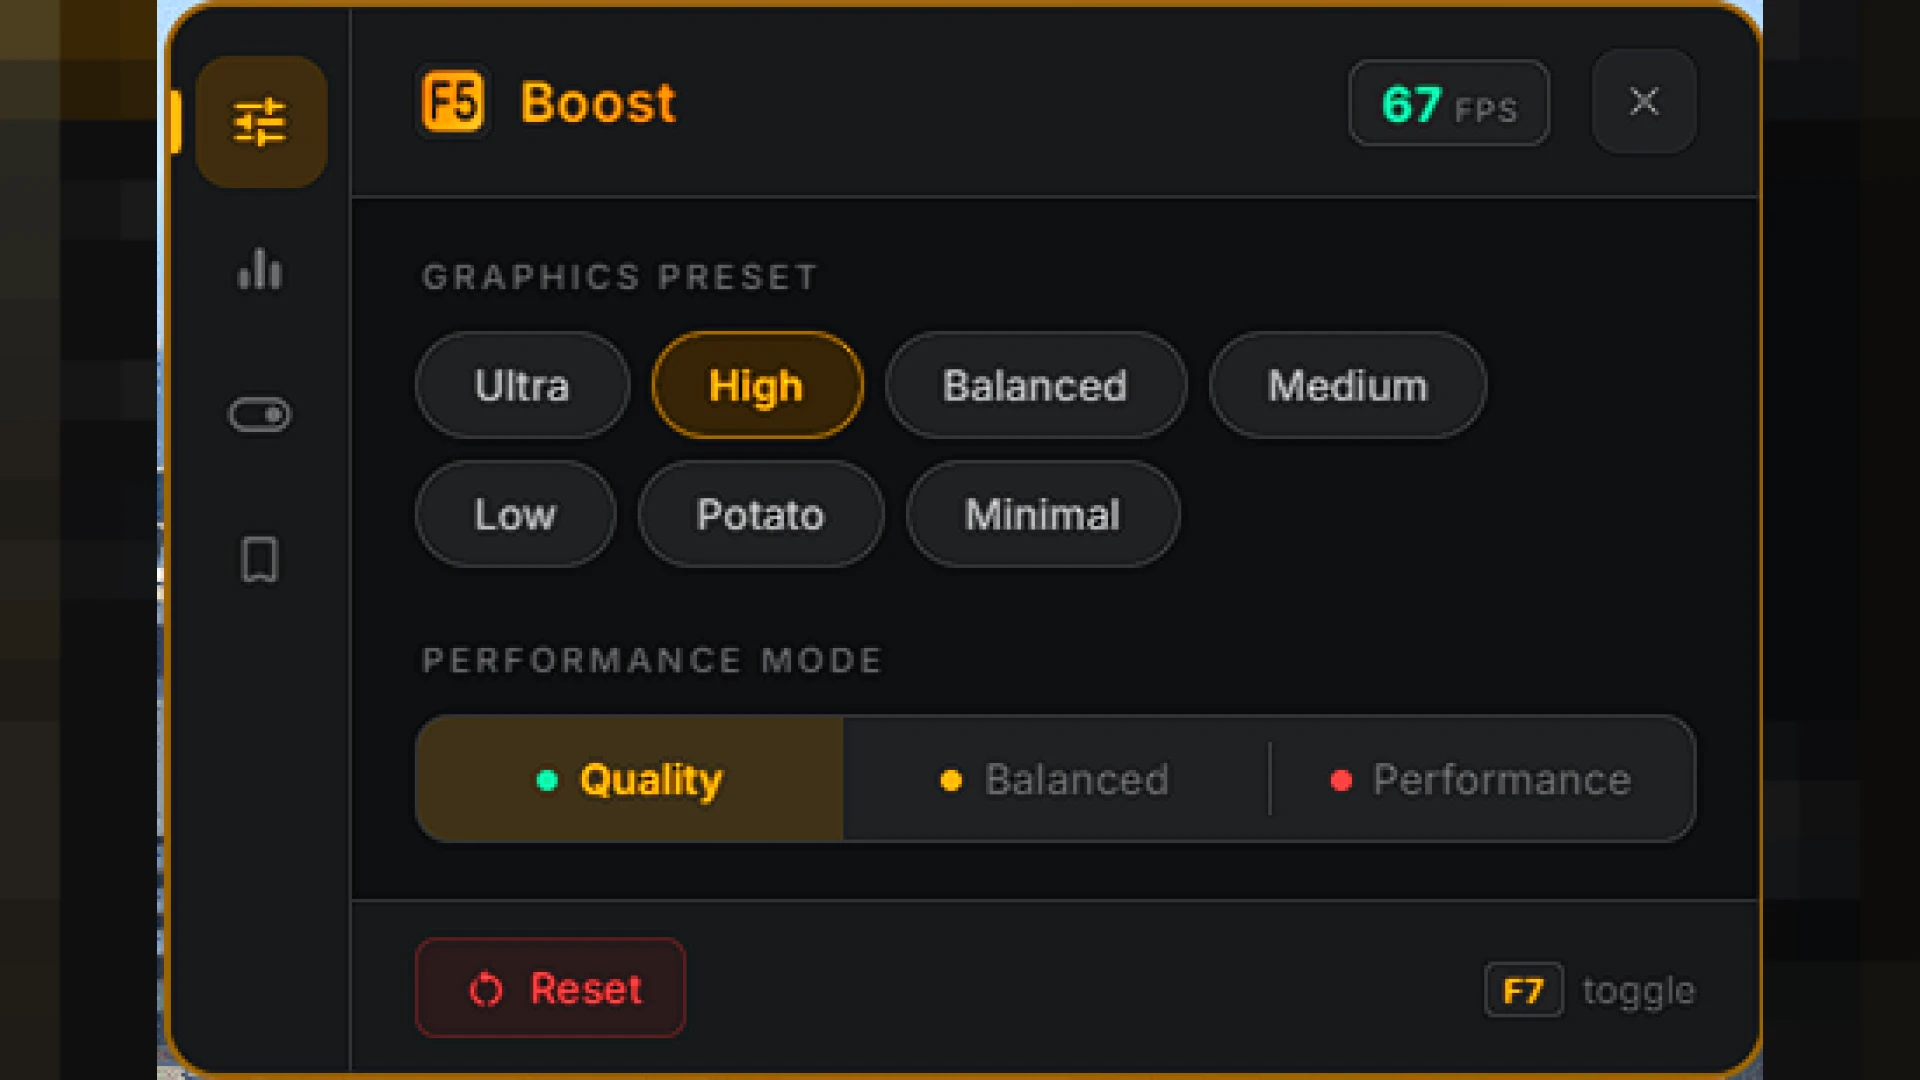The height and width of the screenshot is (1080, 1920).
Task: Click the 67 FPS counter badge
Action: (1449, 103)
